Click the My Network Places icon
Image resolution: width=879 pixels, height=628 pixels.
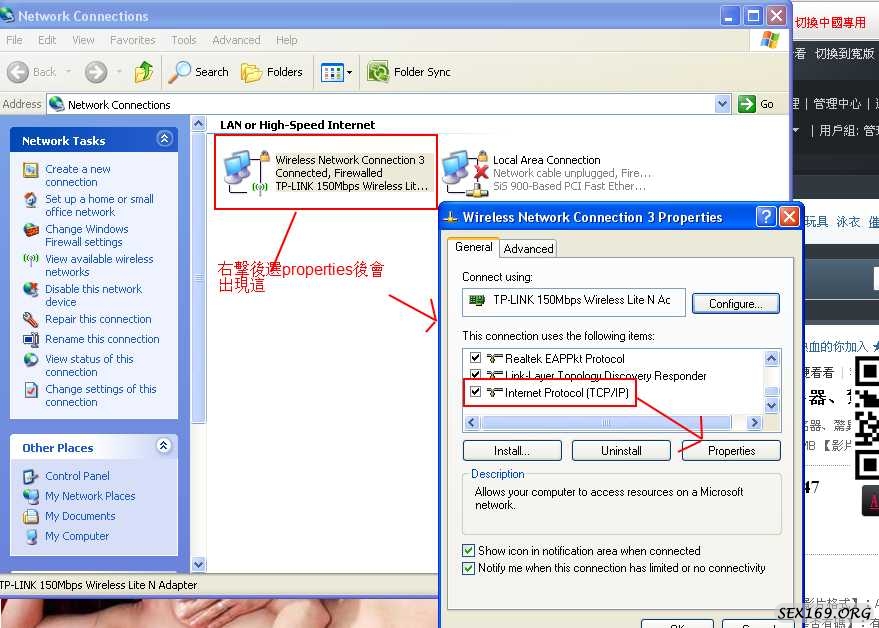click(x=30, y=496)
